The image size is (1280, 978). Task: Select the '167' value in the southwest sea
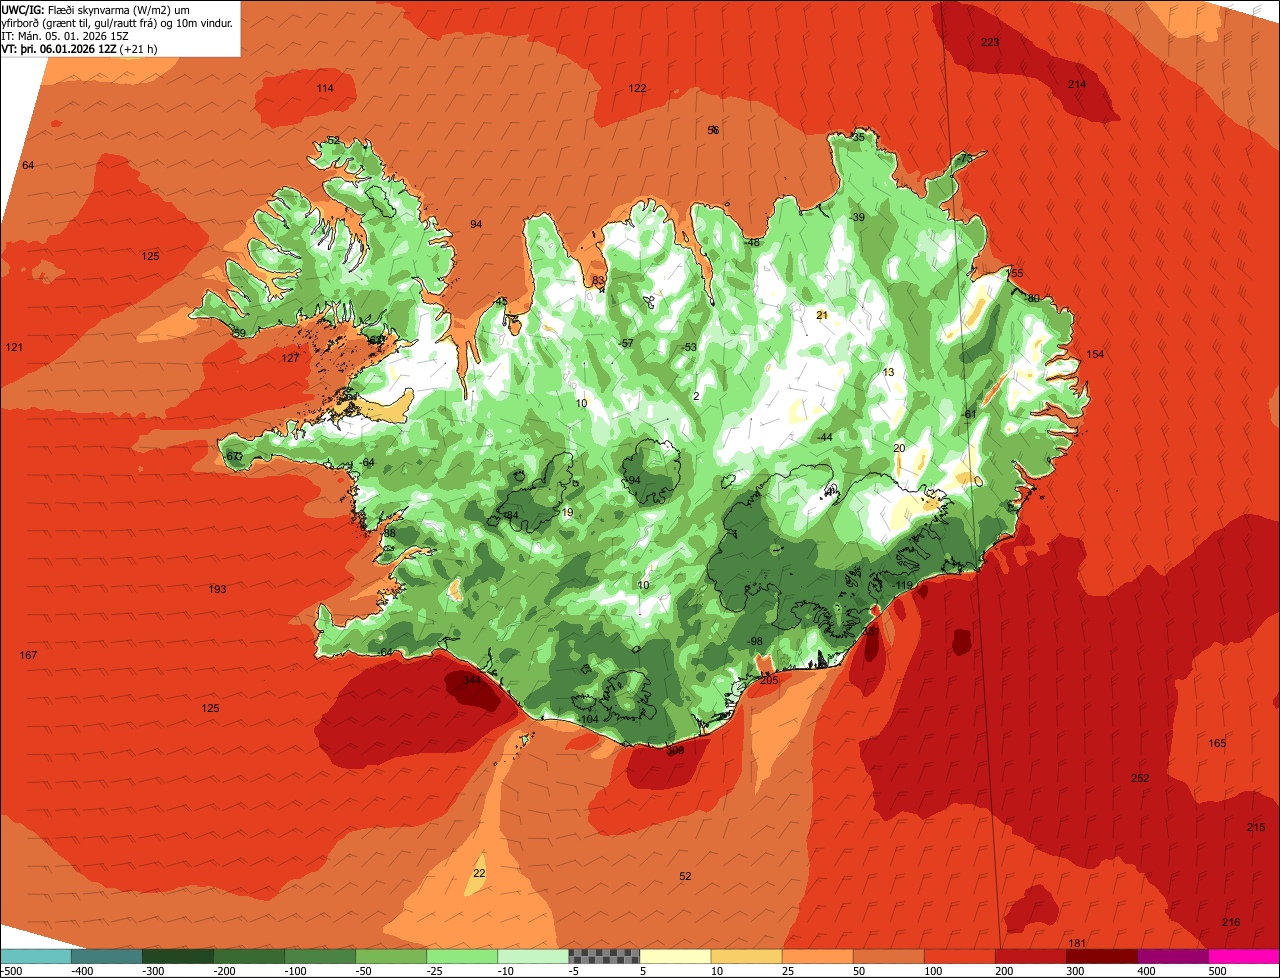tap(28, 655)
